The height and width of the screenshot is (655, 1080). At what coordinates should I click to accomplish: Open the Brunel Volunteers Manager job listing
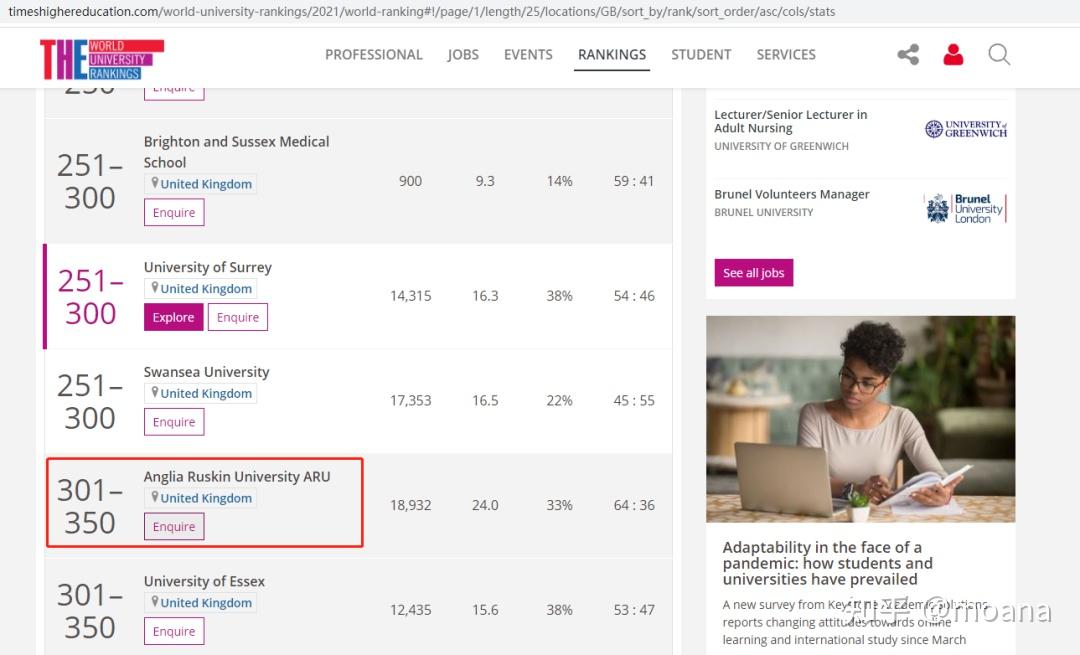tap(792, 194)
